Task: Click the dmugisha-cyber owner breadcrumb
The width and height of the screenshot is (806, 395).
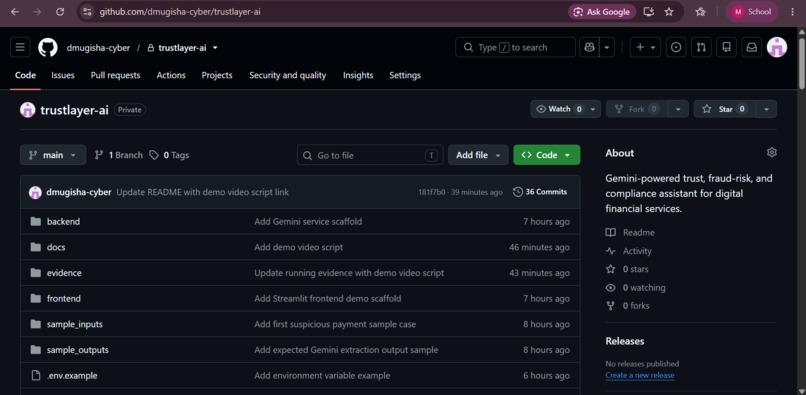Action: 98,48
